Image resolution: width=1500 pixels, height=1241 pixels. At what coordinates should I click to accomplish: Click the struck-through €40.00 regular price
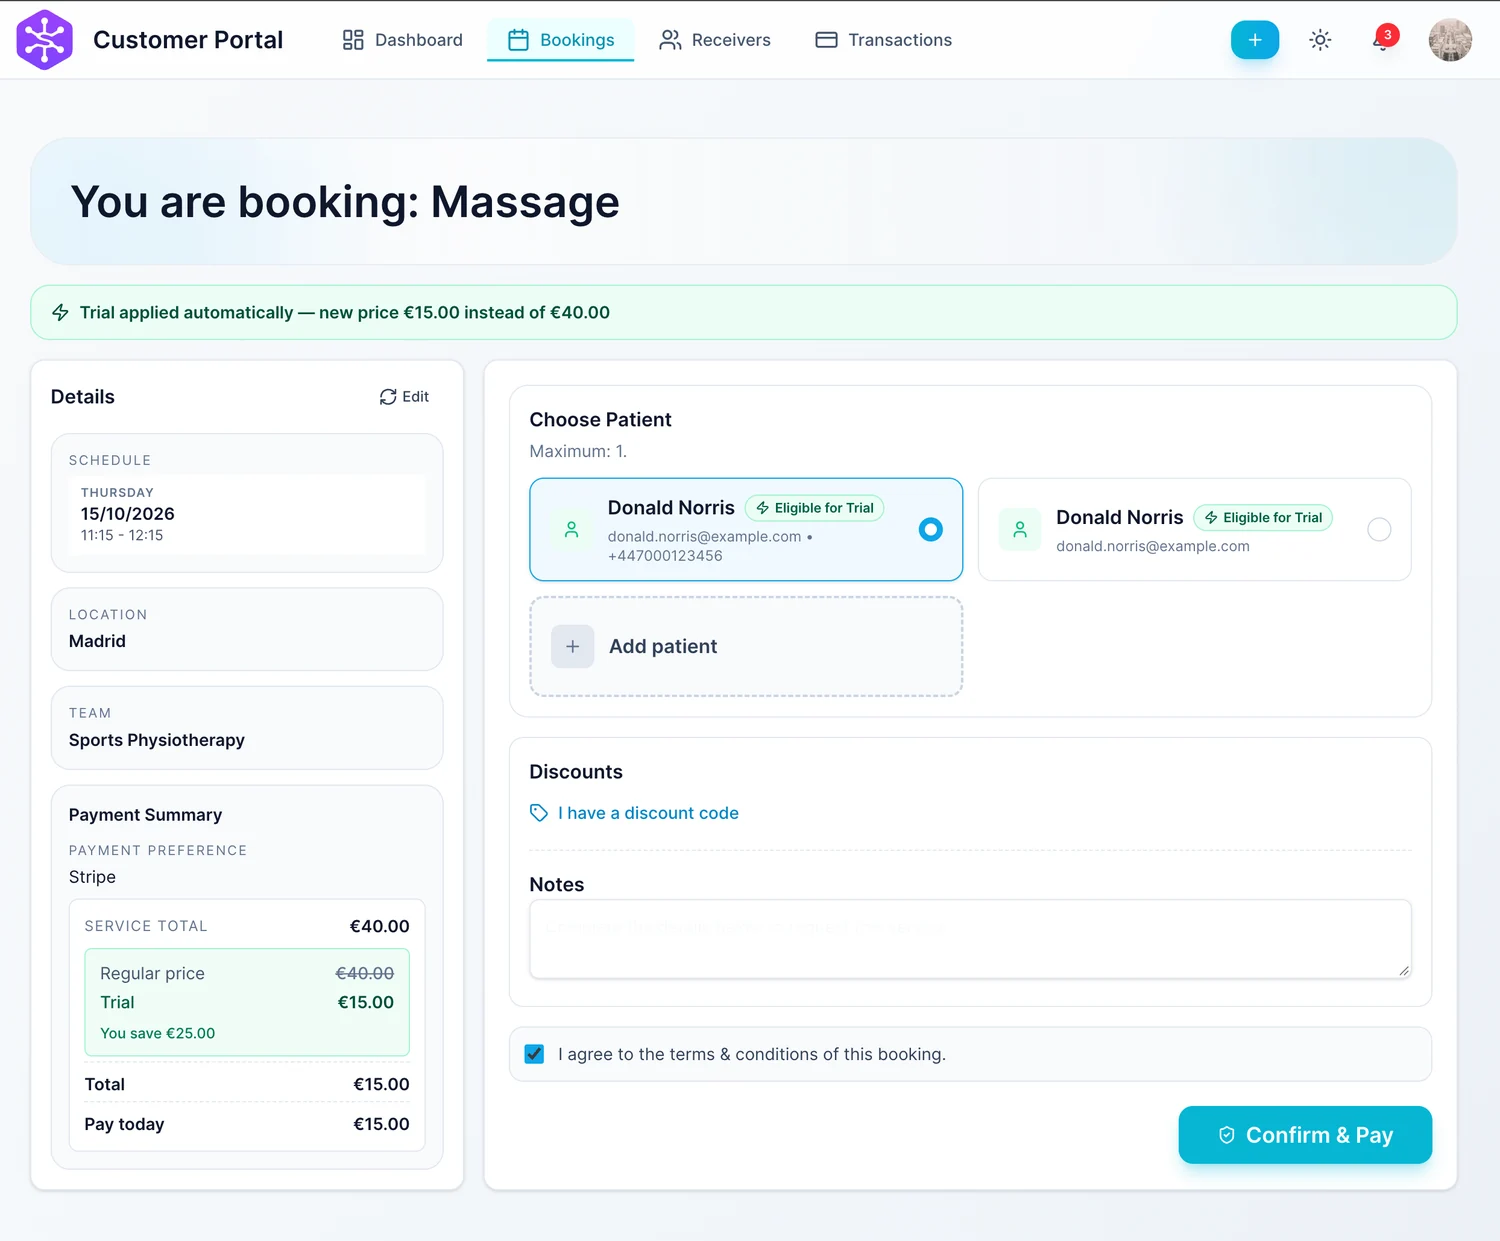(x=364, y=973)
